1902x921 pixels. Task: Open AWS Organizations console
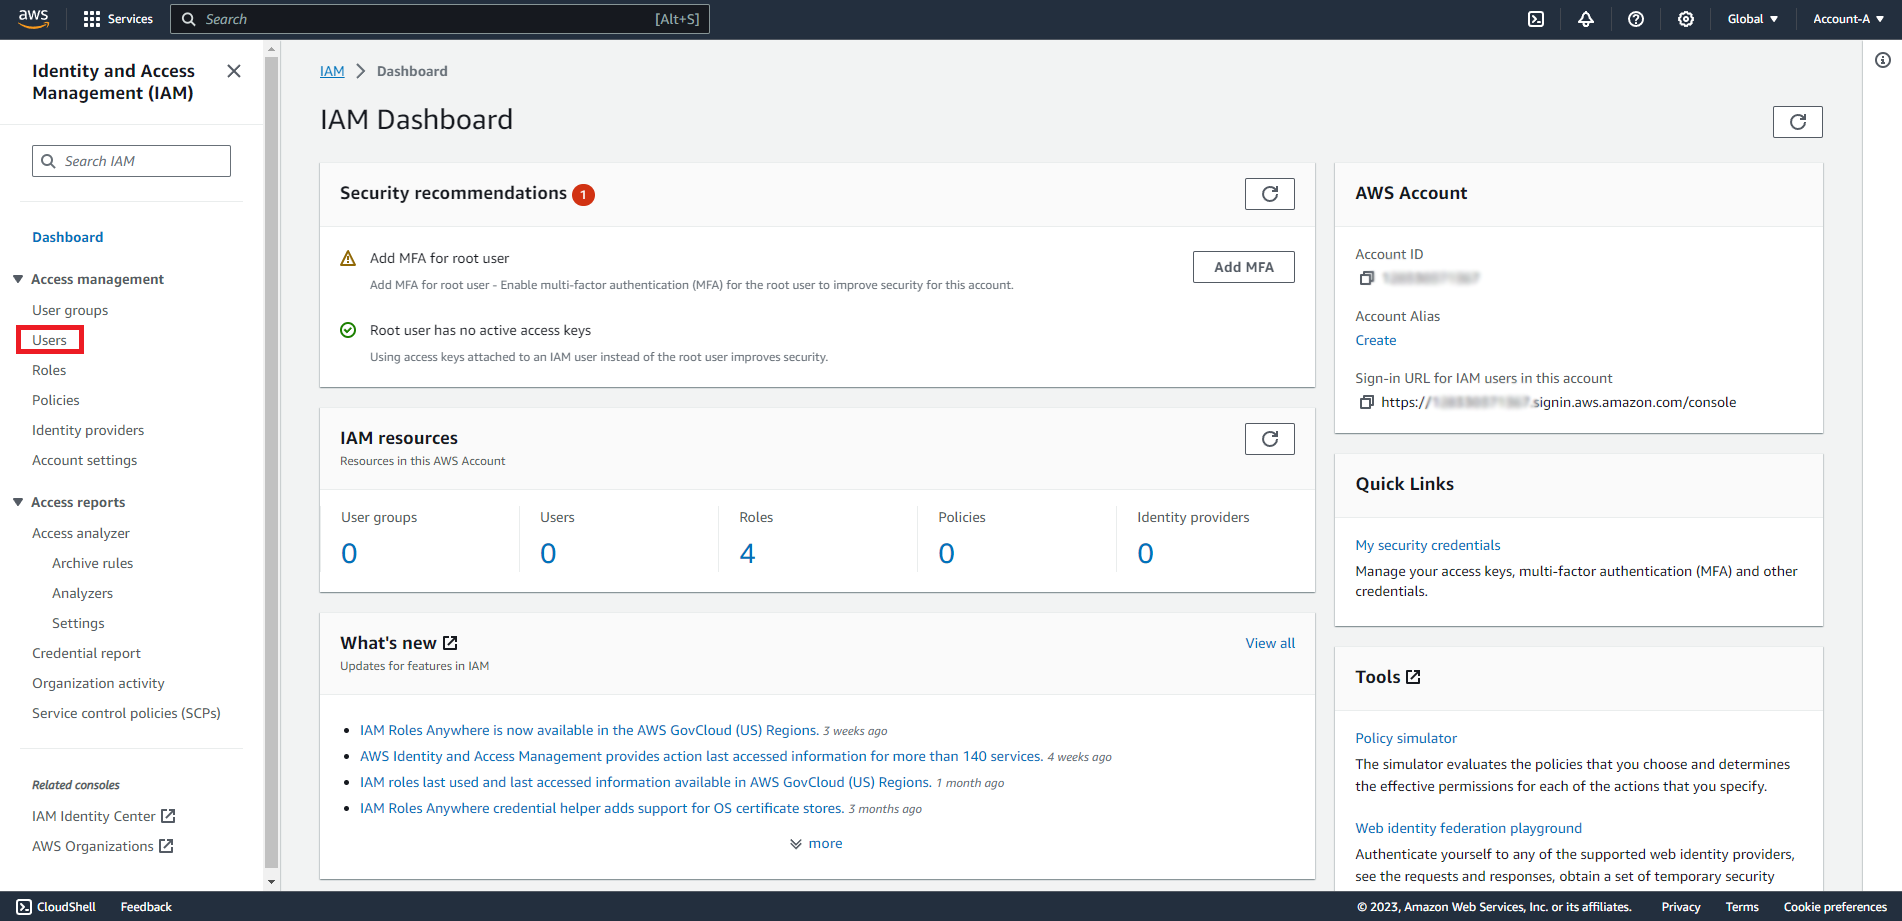point(102,846)
